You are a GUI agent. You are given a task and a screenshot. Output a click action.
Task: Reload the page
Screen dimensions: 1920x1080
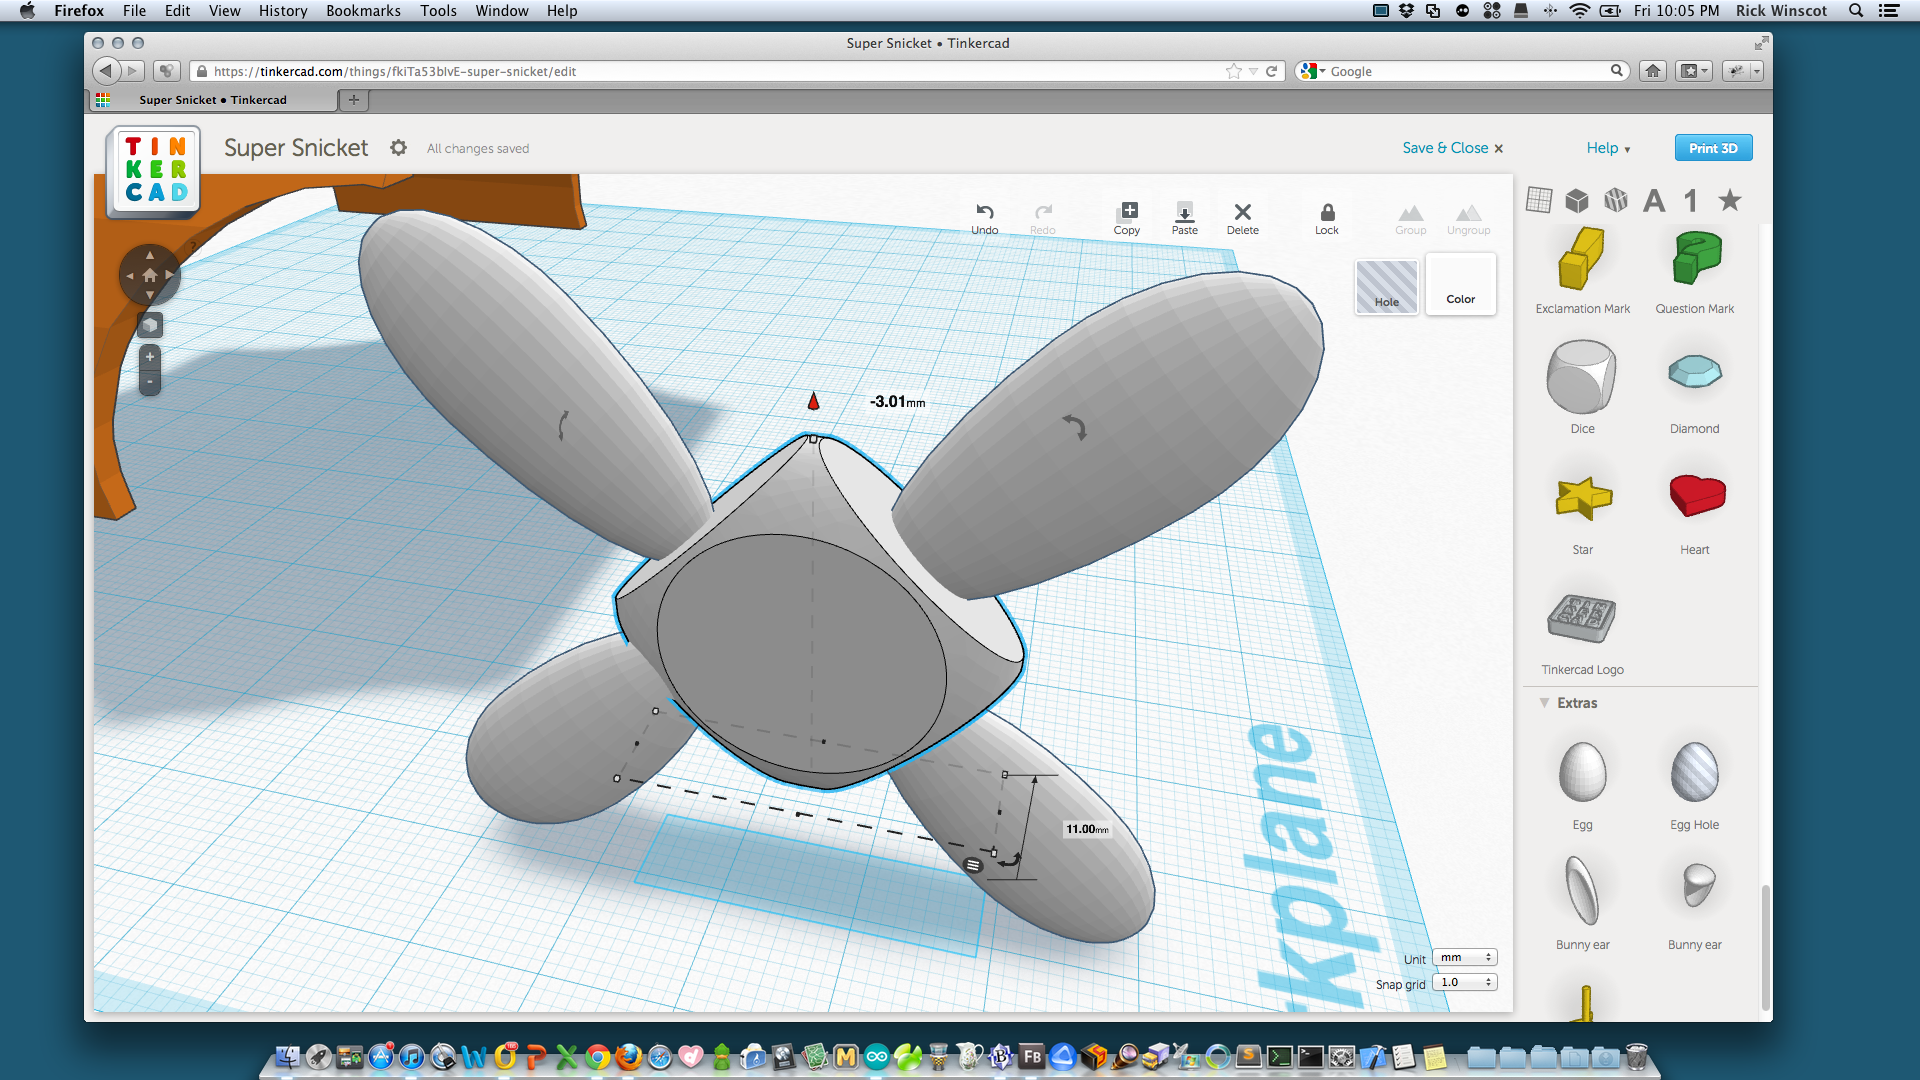(1271, 71)
